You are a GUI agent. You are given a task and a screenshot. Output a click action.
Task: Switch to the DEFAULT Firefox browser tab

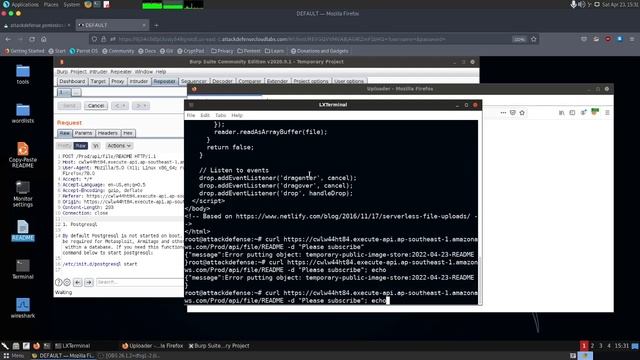[x=112, y=25]
